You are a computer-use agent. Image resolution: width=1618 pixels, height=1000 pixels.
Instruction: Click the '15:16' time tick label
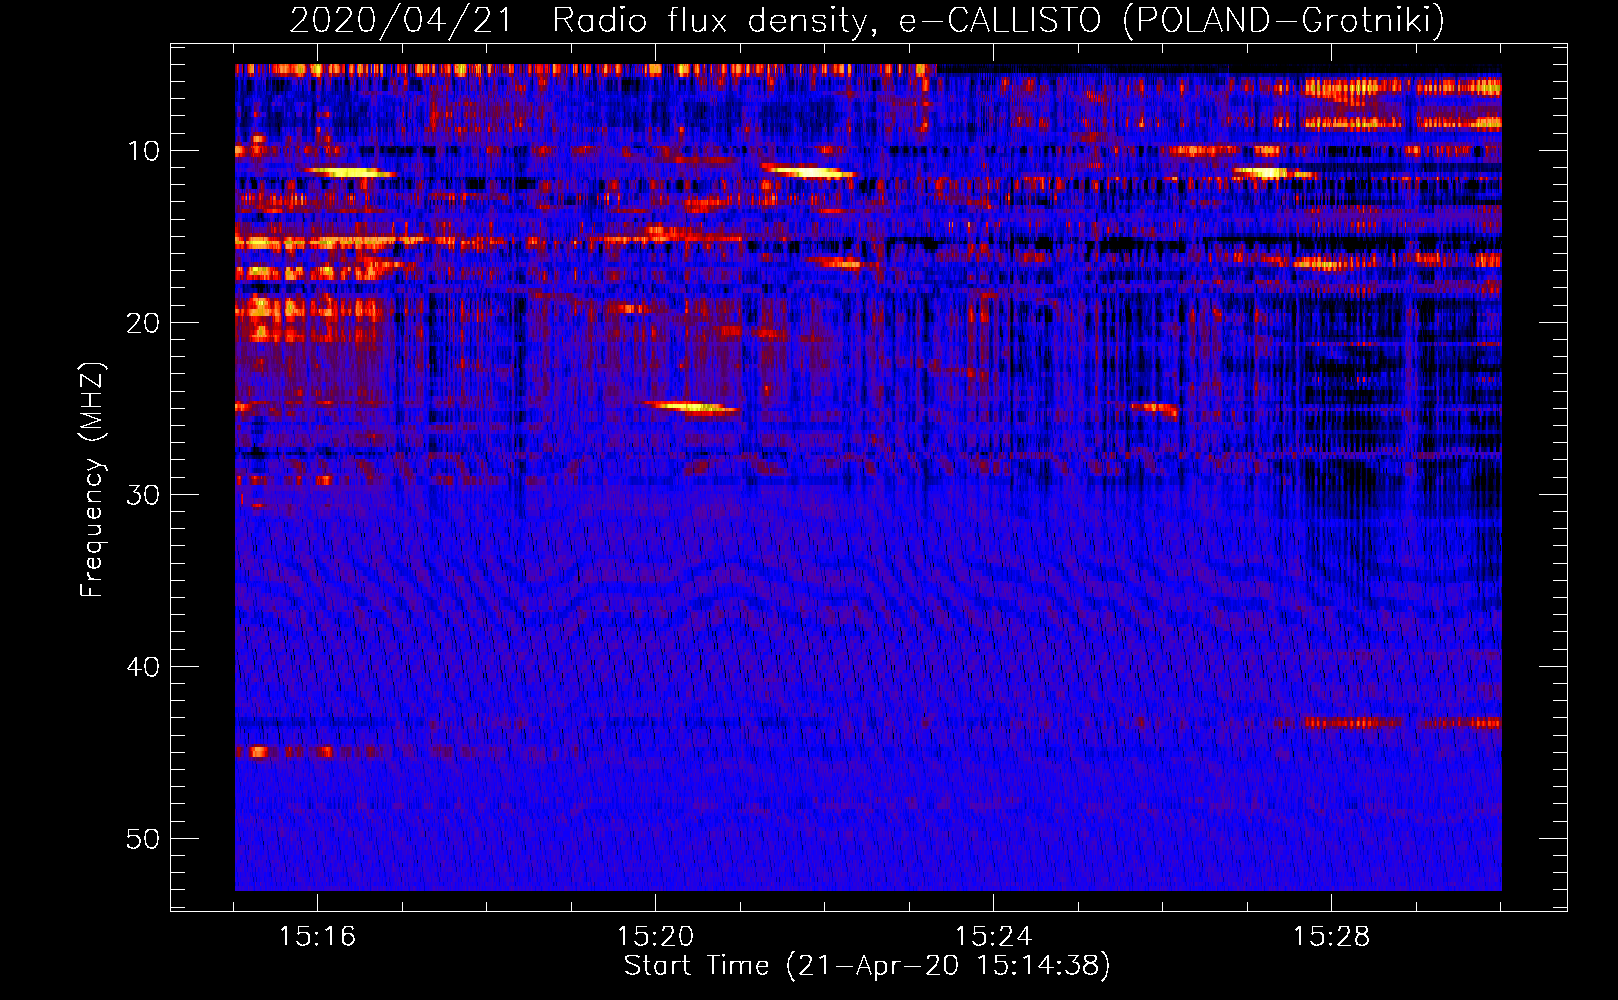click(x=317, y=937)
